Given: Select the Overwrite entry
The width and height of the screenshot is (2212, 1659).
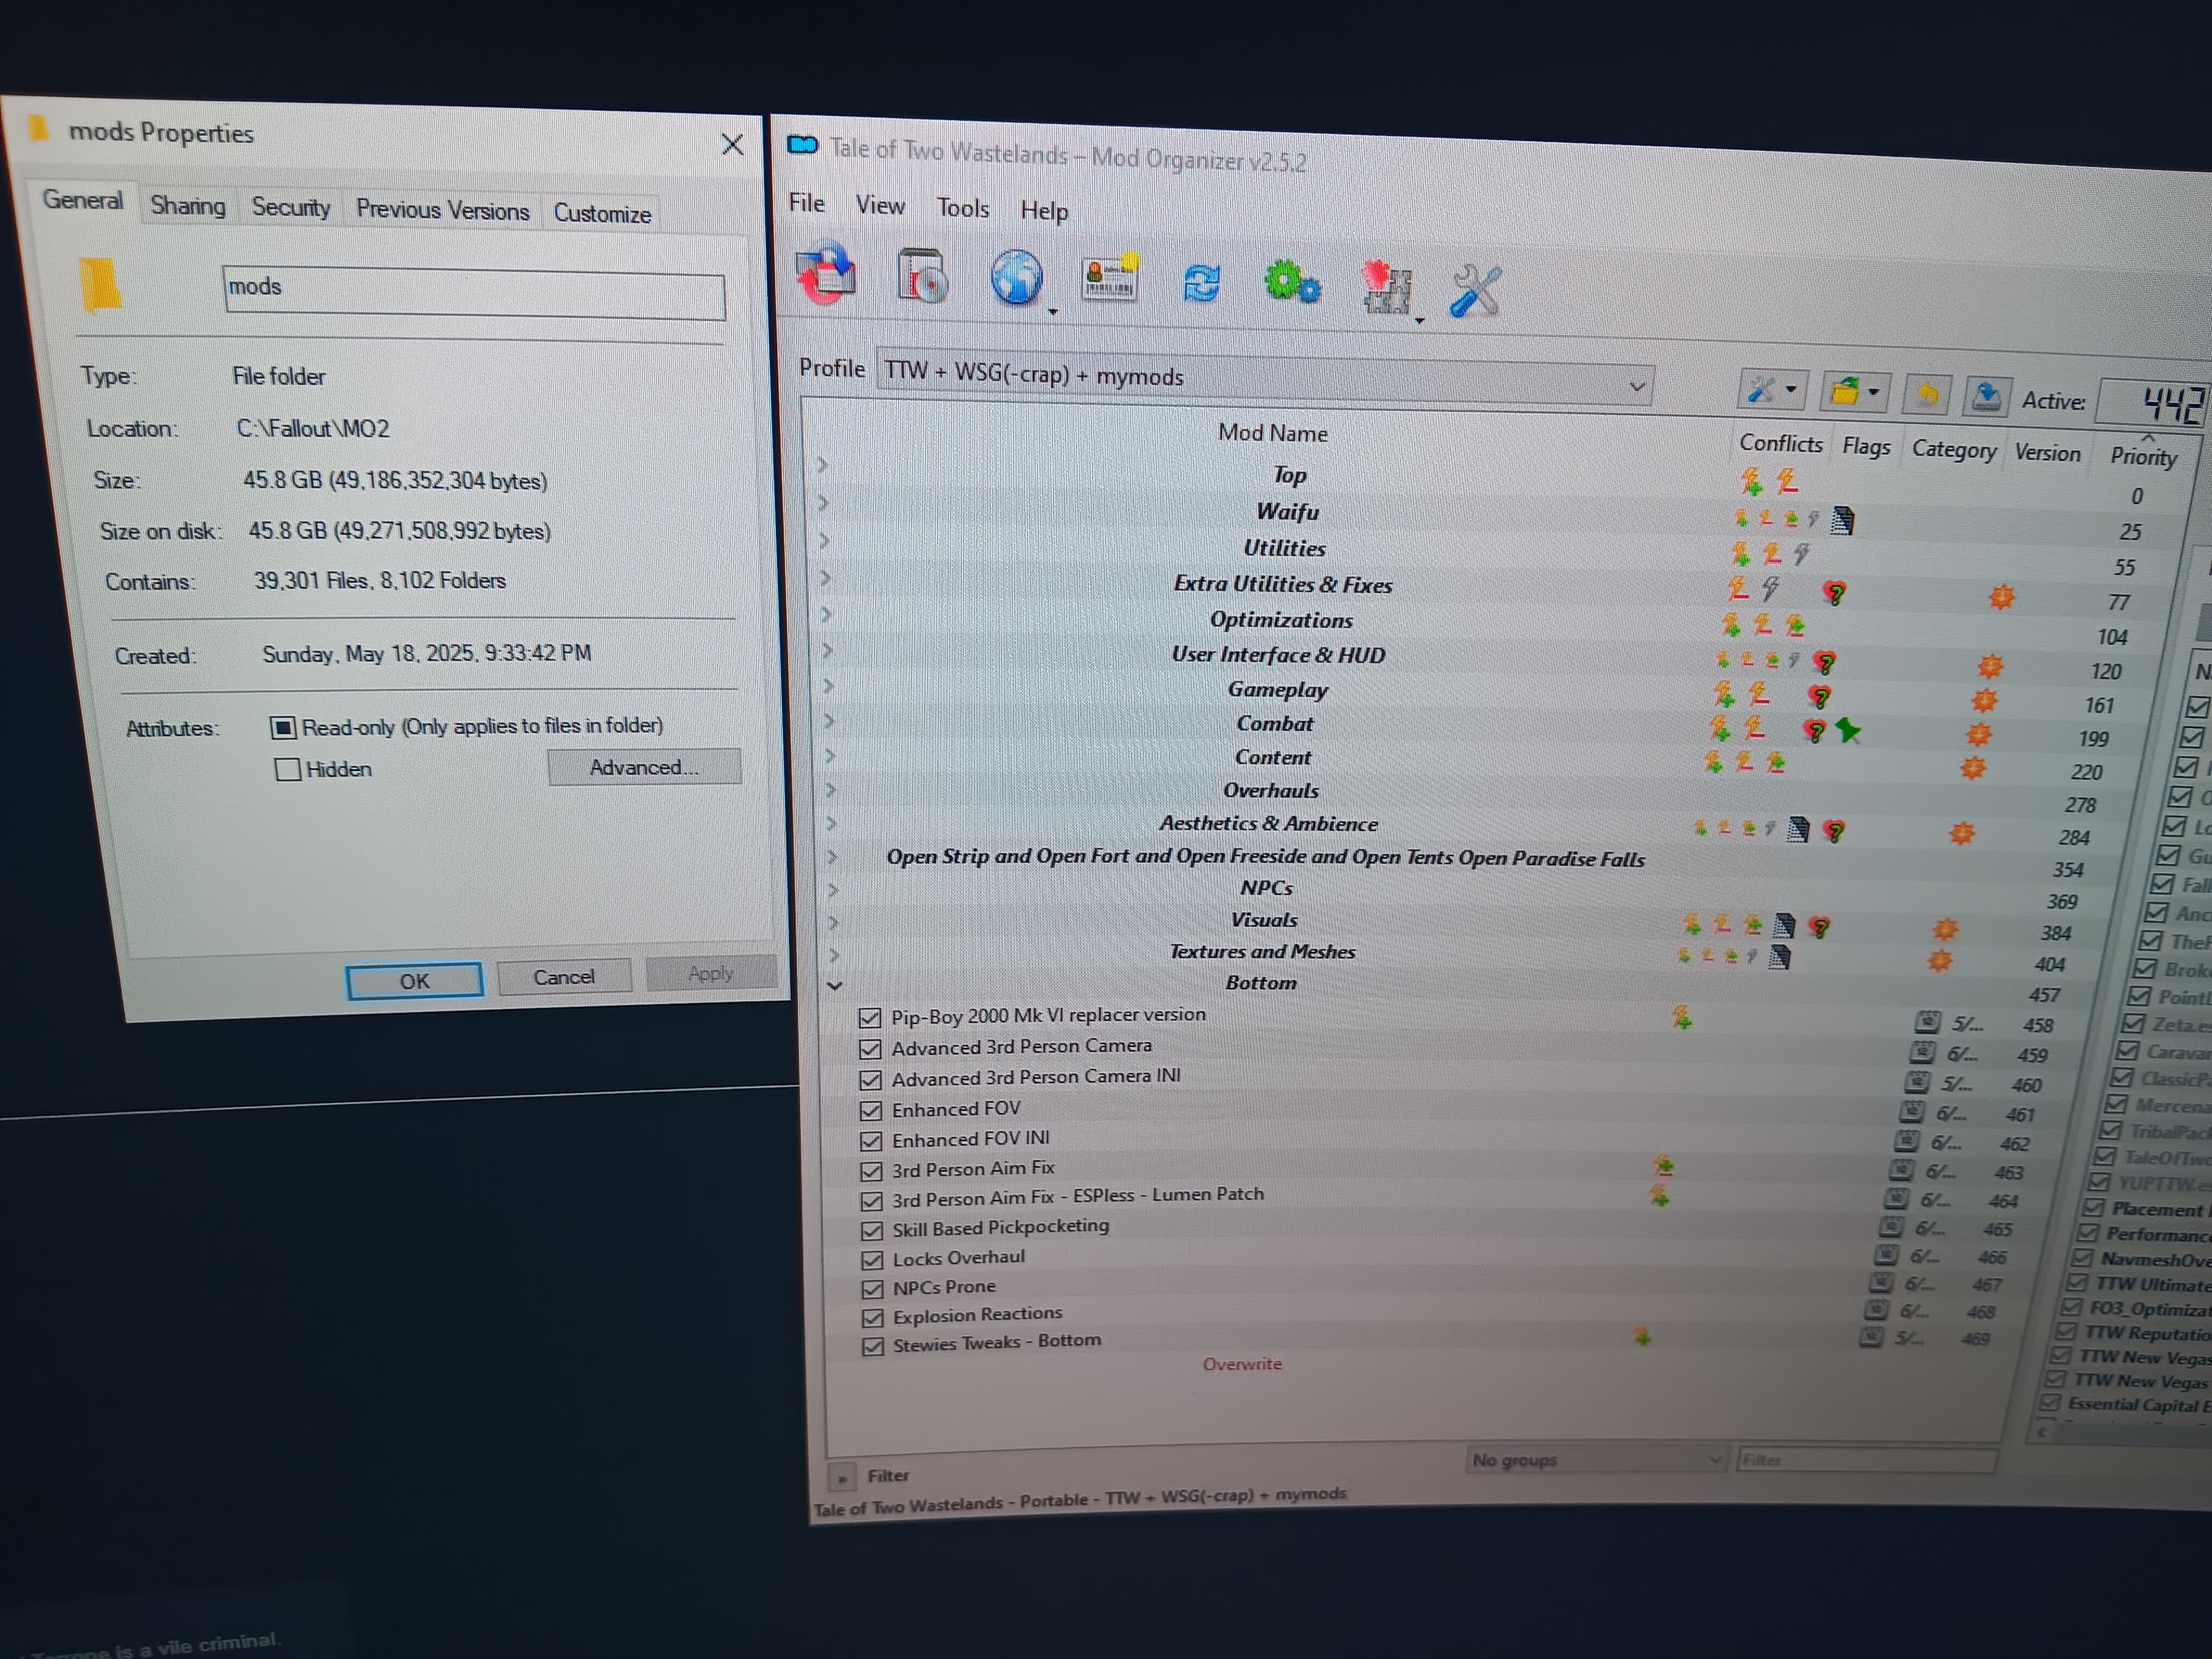Looking at the screenshot, I should [x=1241, y=1364].
